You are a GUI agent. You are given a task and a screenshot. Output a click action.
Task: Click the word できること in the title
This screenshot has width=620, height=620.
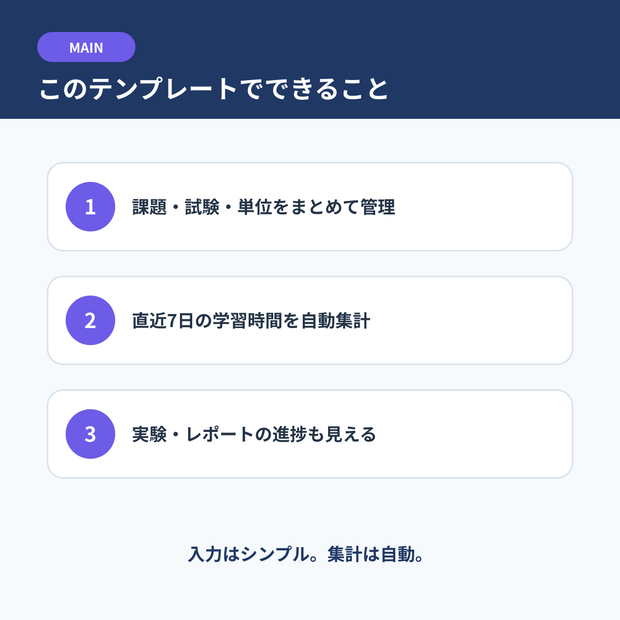[x=314, y=89]
